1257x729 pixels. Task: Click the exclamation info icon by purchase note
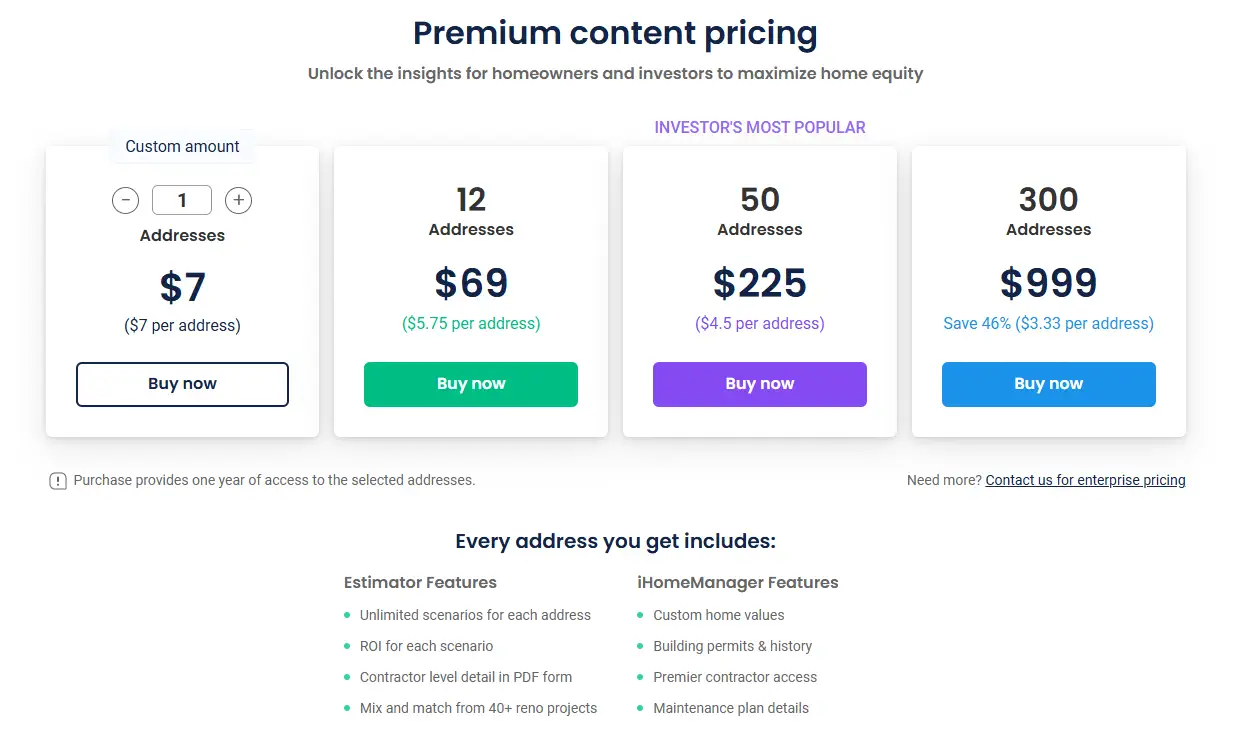tap(58, 481)
